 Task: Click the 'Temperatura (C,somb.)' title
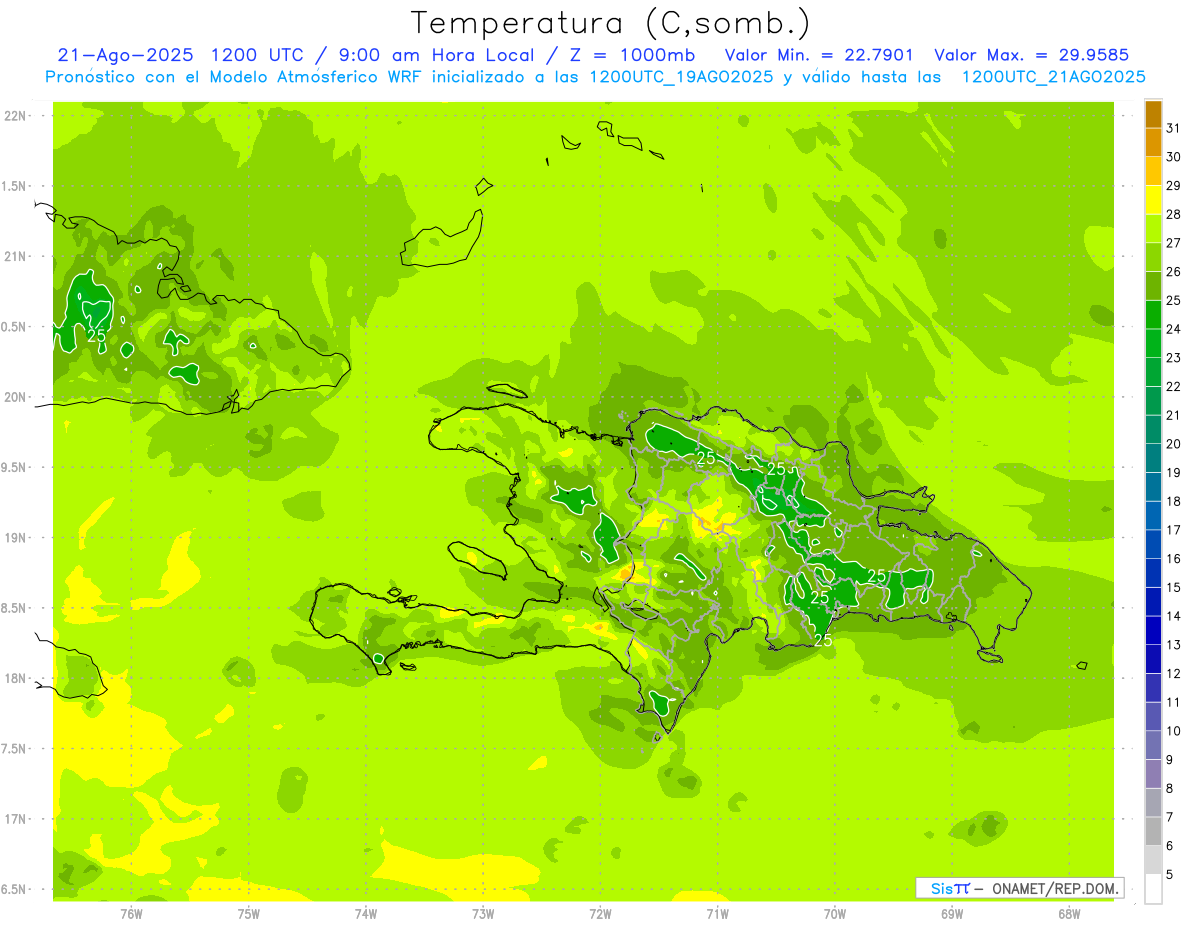[610, 23]
